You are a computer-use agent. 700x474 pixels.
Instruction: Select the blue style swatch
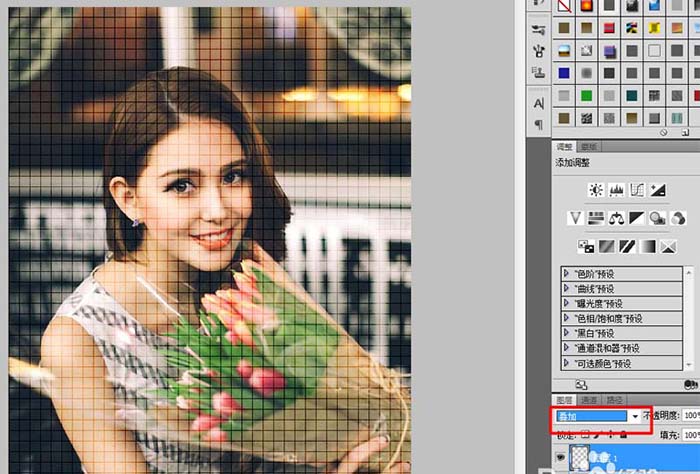[565, 73]
